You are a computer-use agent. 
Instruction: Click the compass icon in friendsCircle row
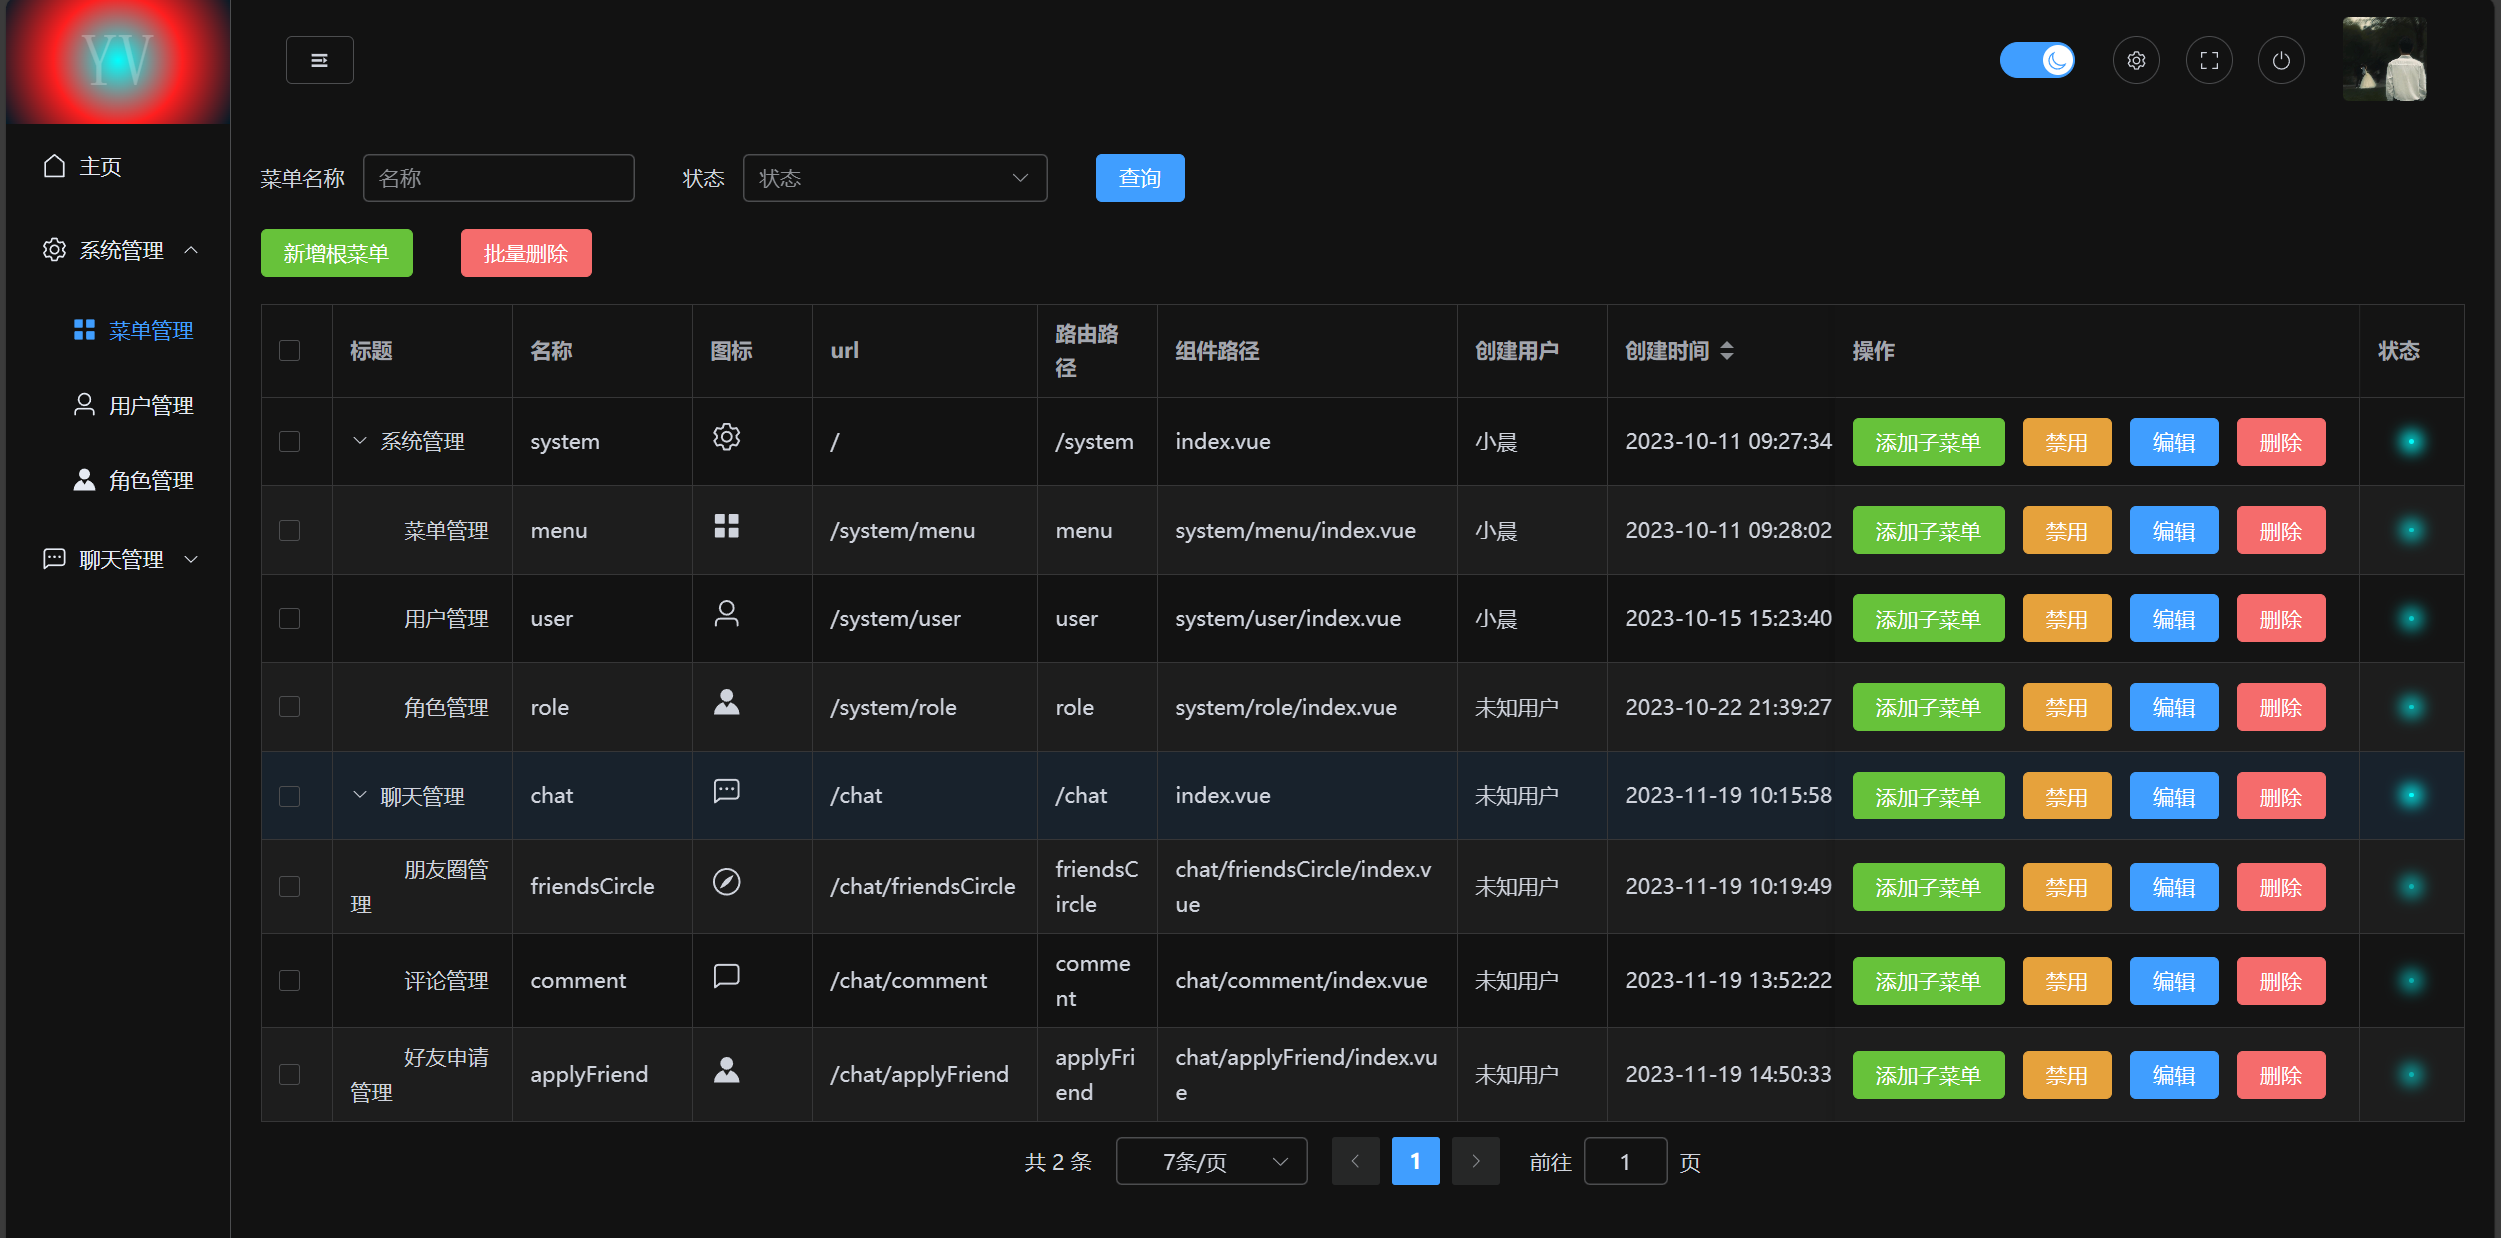[727, 882]
